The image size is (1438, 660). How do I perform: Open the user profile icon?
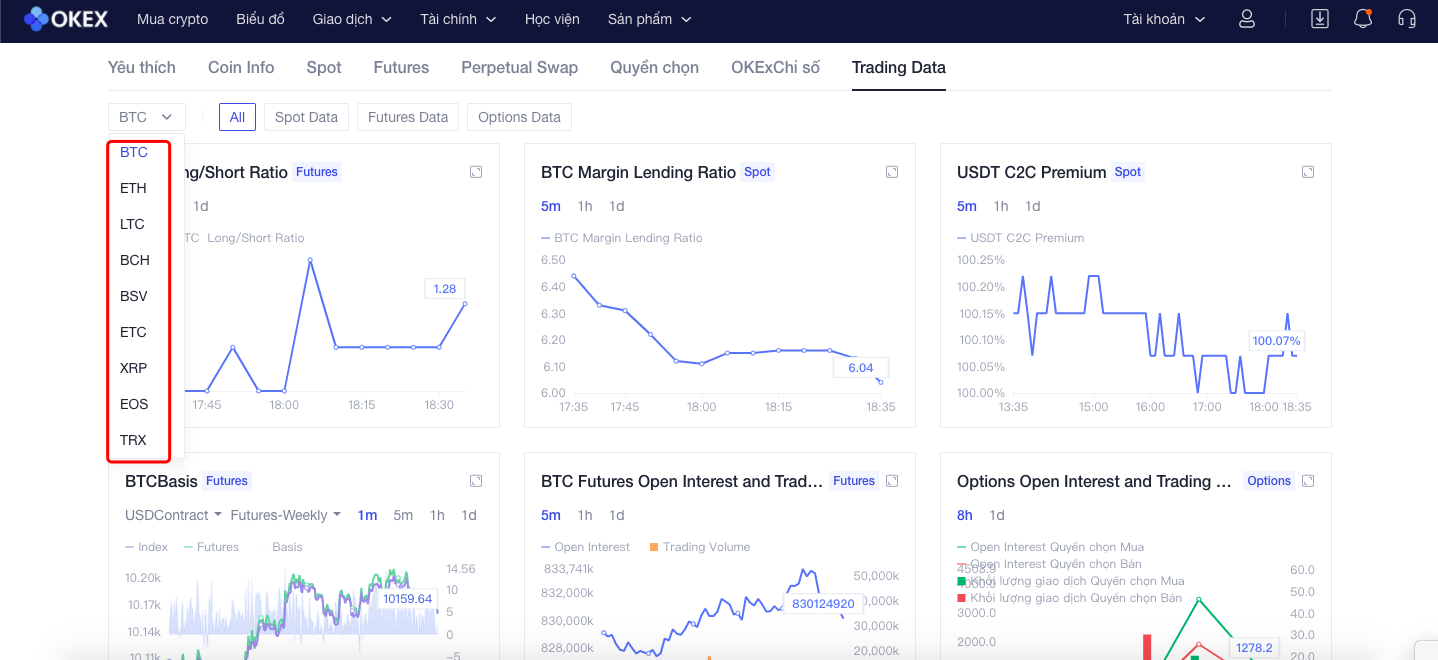(1246, 19)
